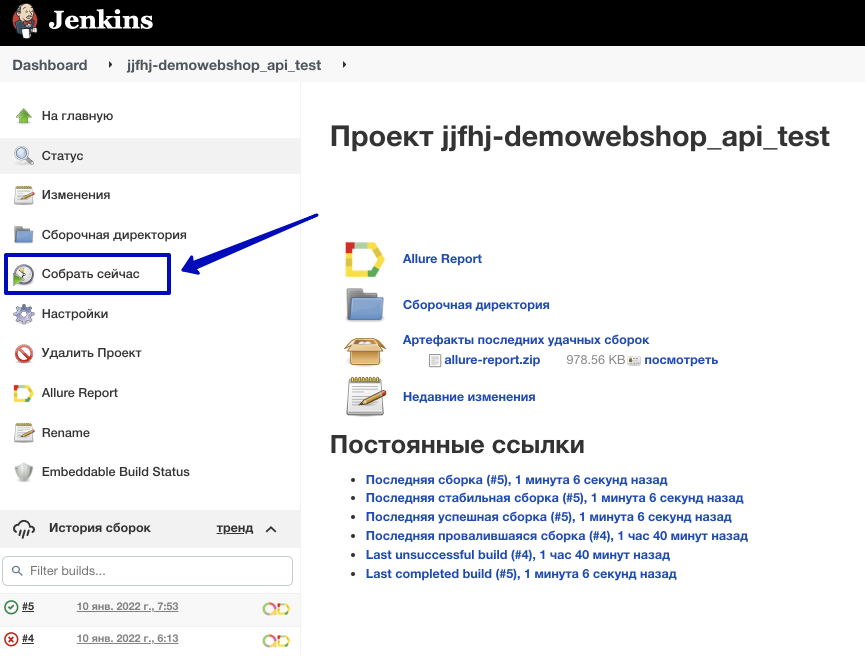Open Недавние изменения link

click(469, 397)
